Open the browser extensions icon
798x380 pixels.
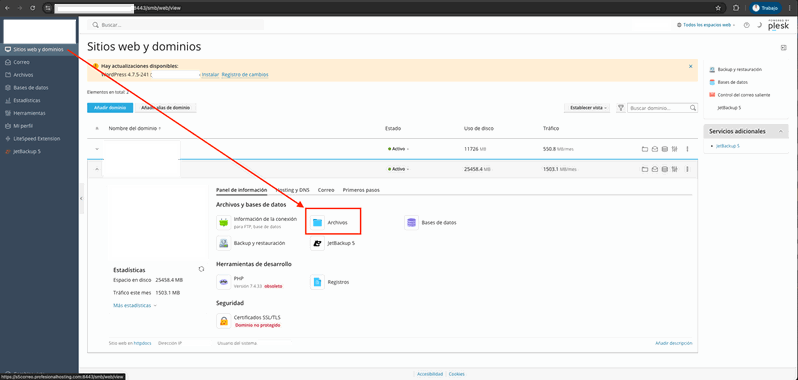click(736, 8)
